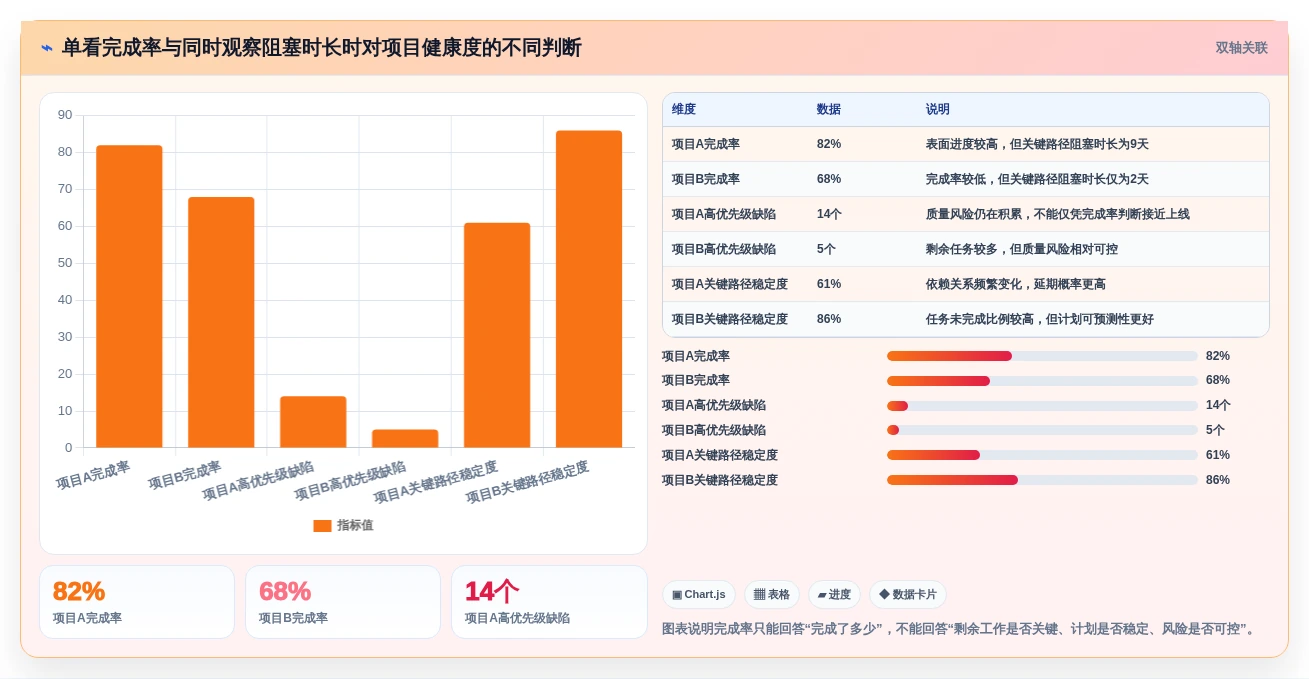1309x679 pixels.
Task: Click the Chart.js tag chip
Action: point(699,595)
